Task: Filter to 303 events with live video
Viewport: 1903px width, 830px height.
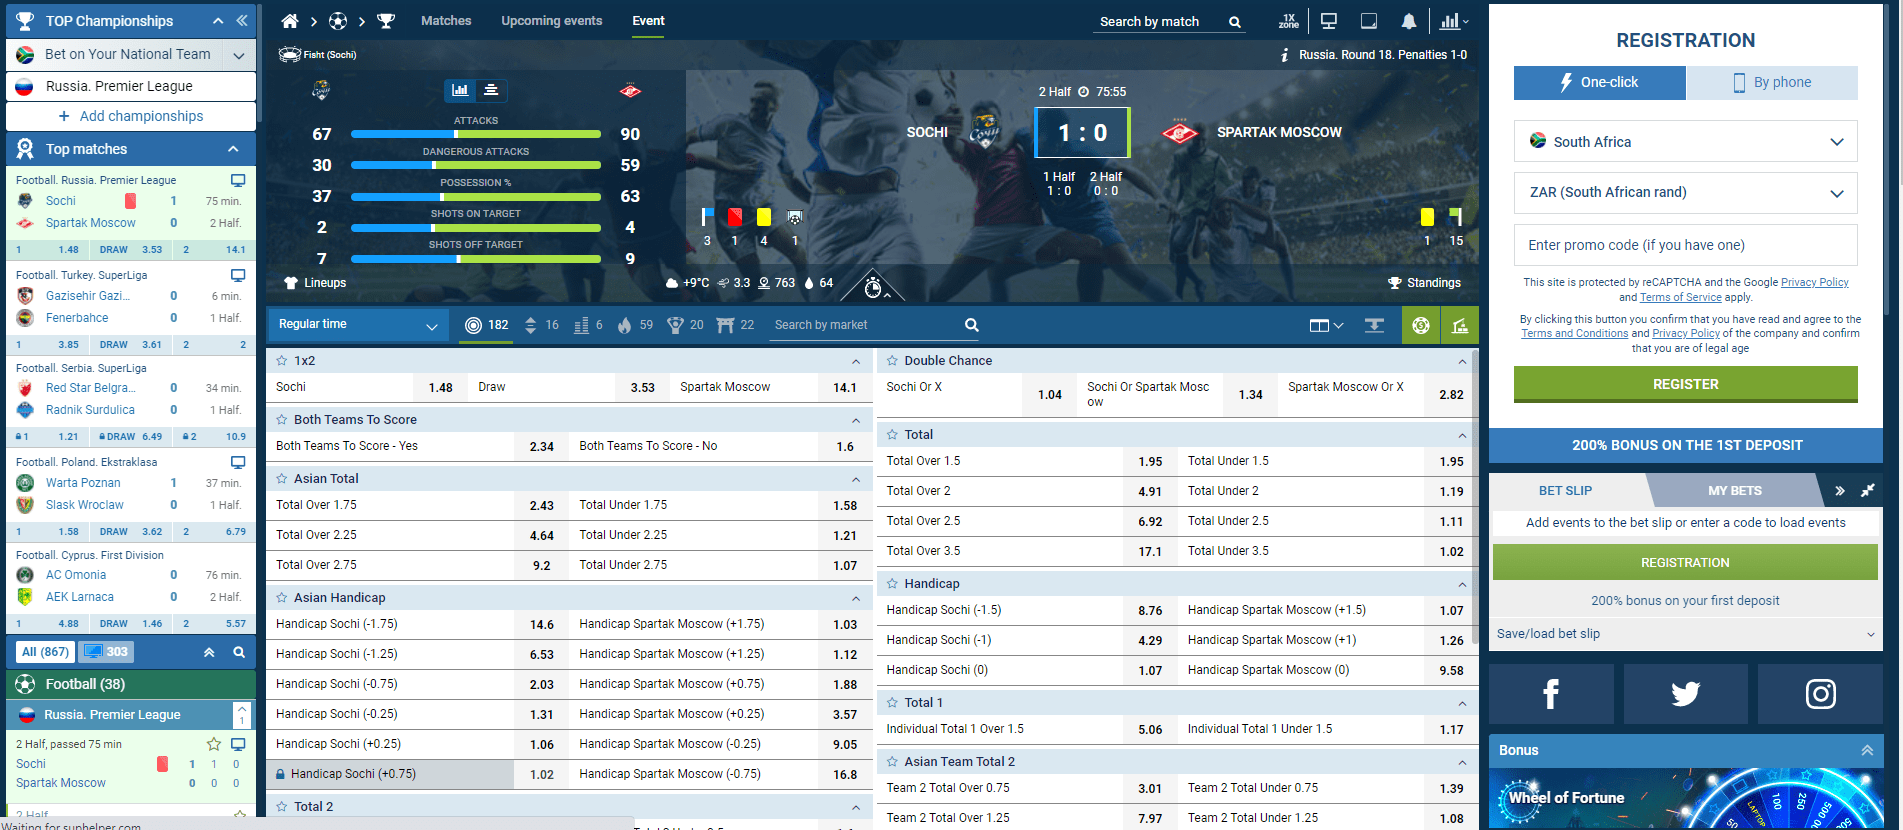Action: 106,652
